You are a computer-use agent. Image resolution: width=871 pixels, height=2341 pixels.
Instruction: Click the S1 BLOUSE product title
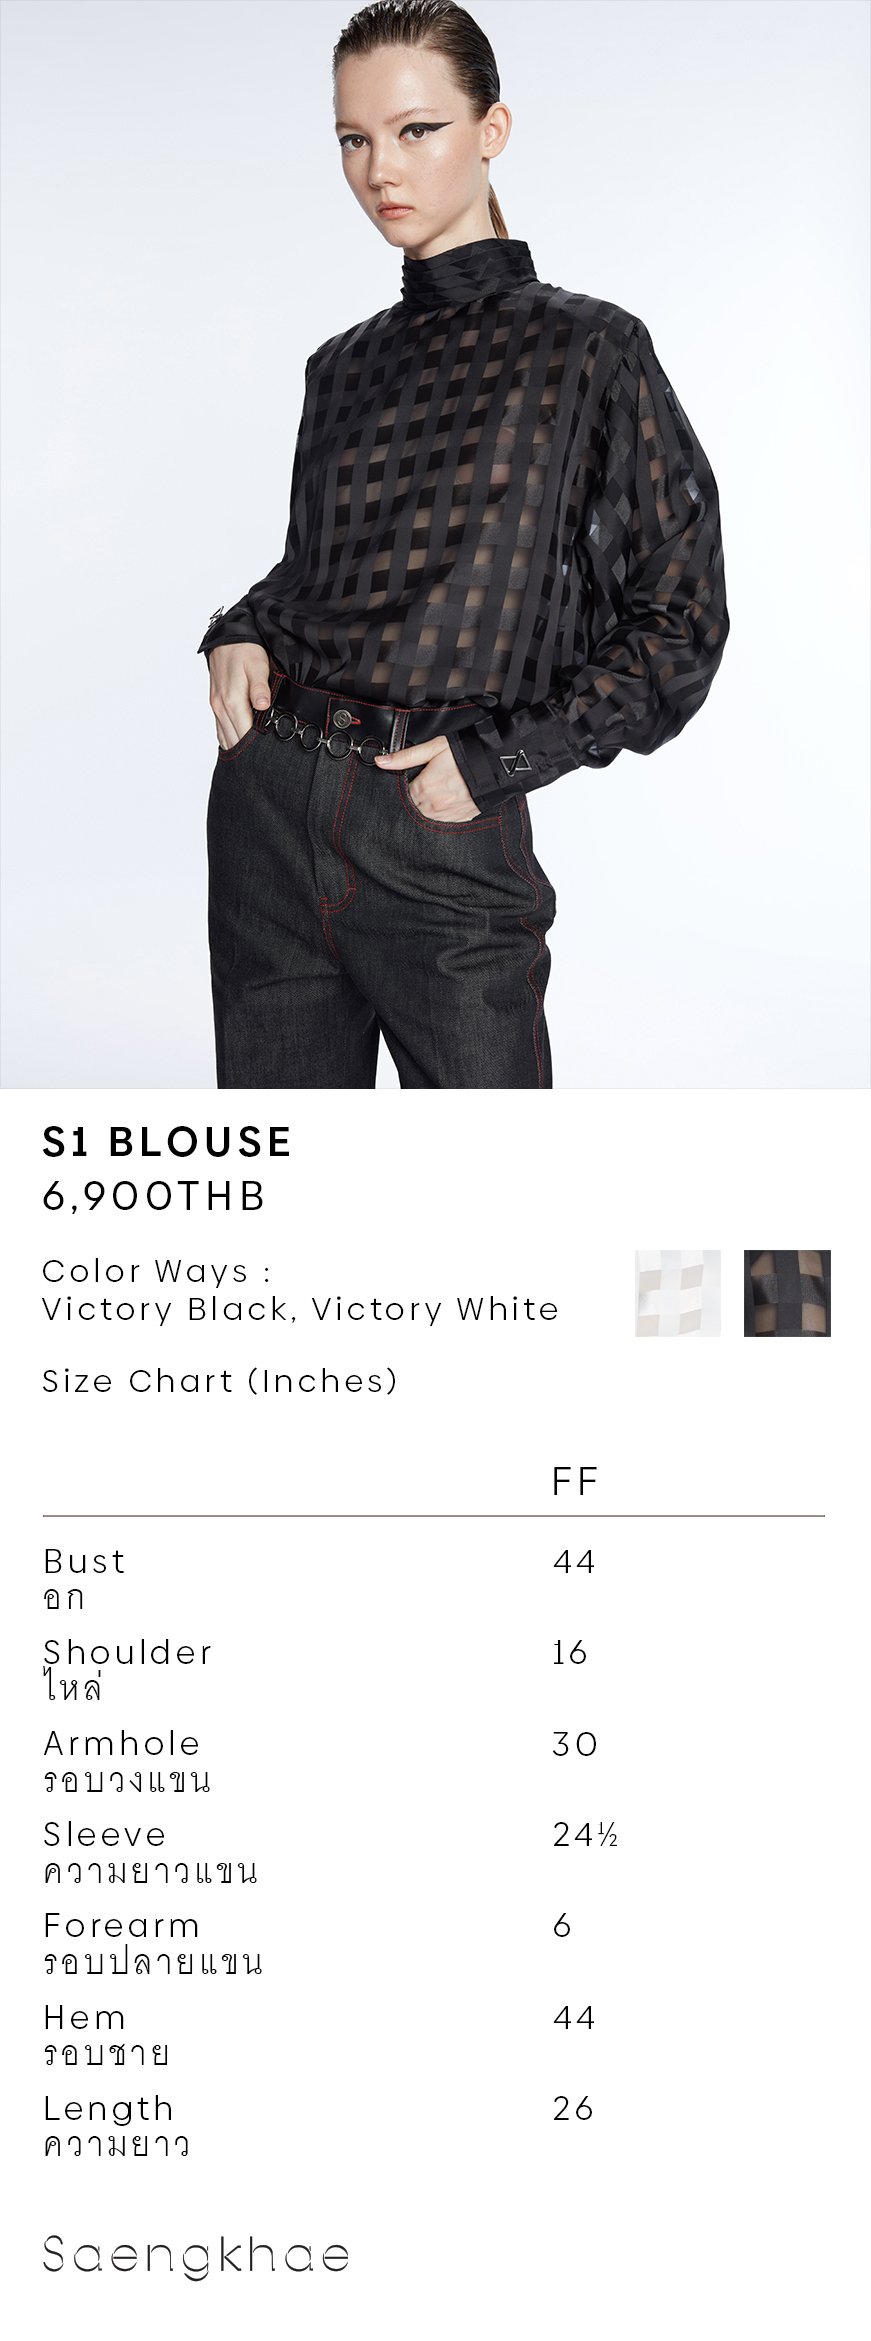pyautogui.click(x=167, y=1142)
